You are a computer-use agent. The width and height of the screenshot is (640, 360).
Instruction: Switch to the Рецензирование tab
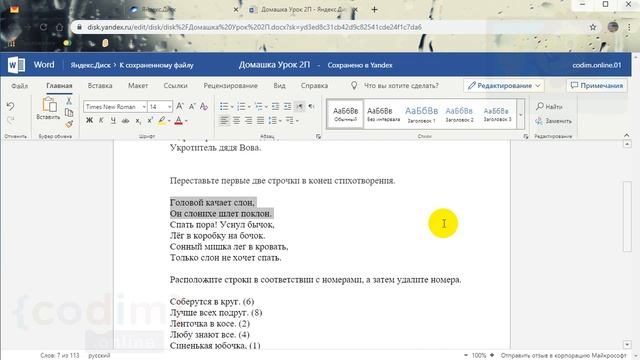(231, 86)
